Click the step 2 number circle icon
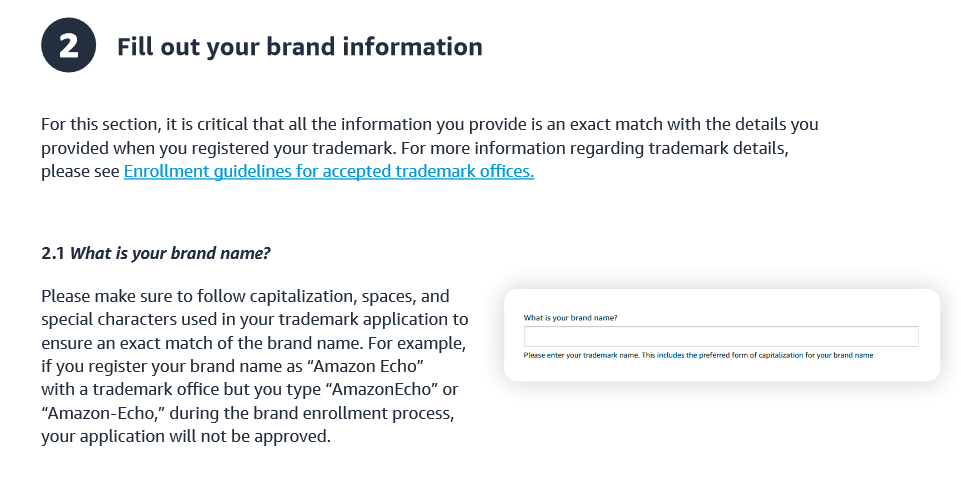Viewport: 961px width, 495px height. [69, 45]
